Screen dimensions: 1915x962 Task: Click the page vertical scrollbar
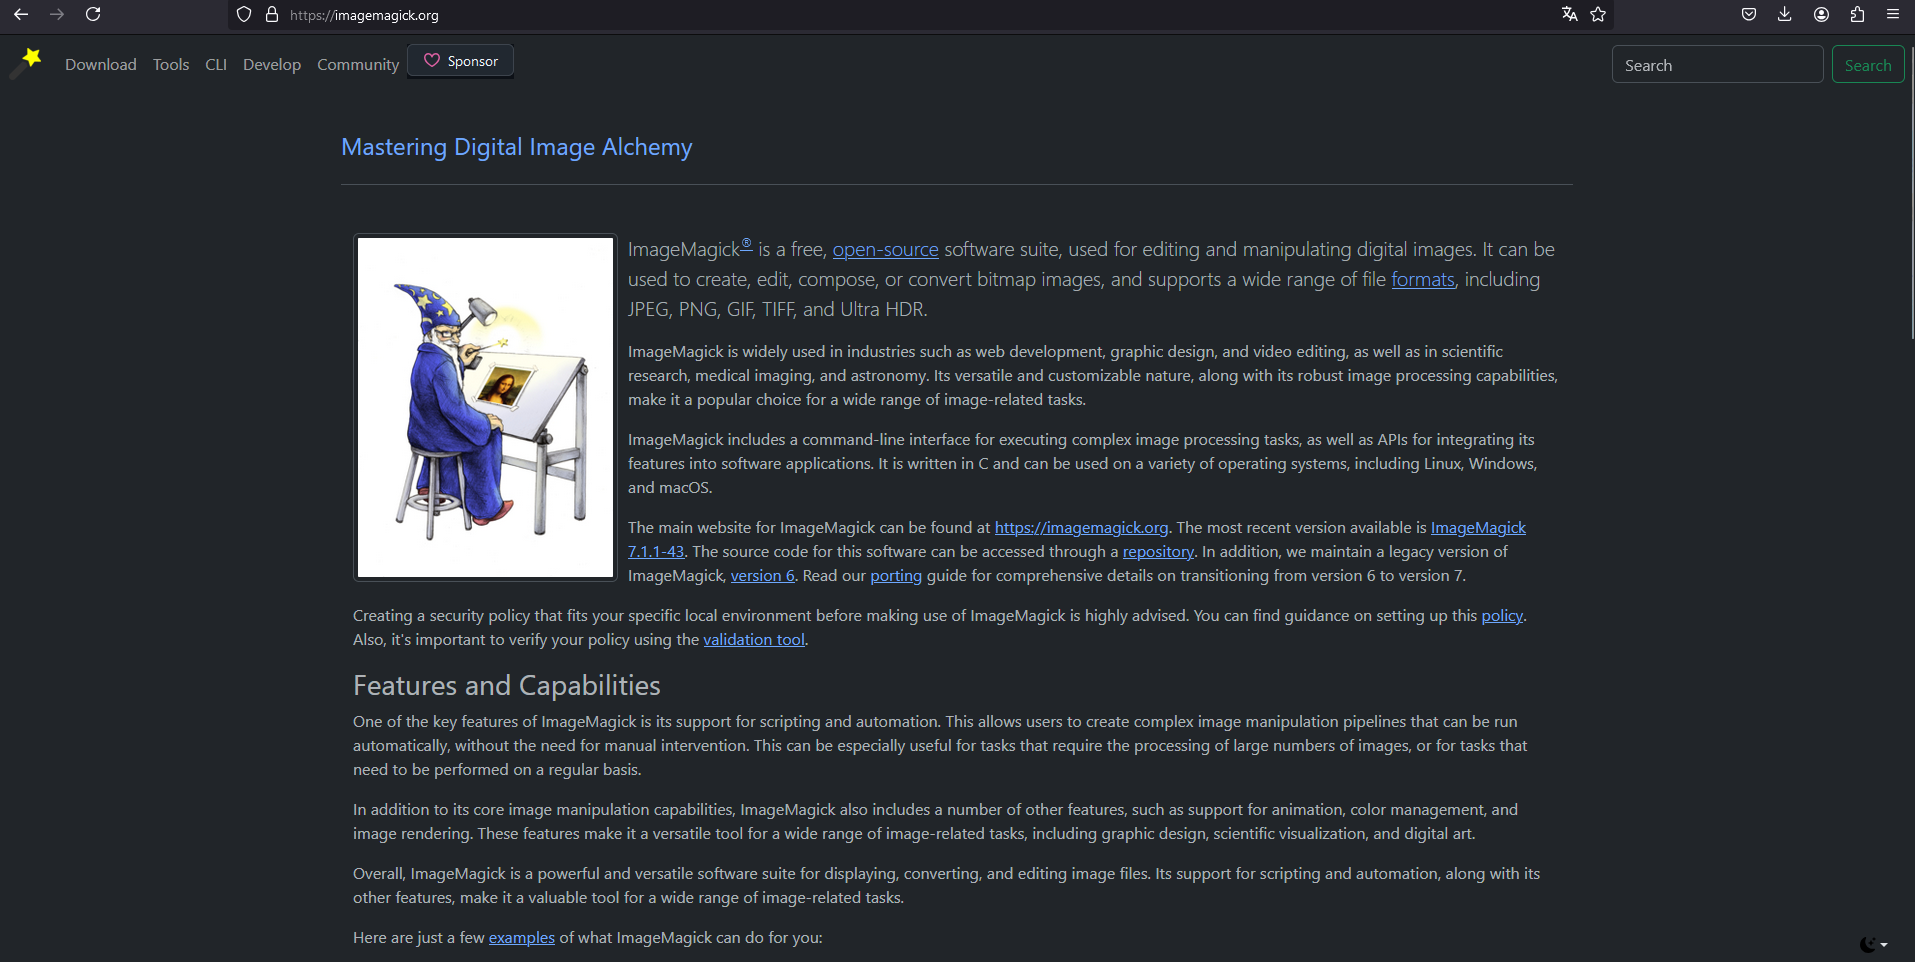click(1911, 190)
